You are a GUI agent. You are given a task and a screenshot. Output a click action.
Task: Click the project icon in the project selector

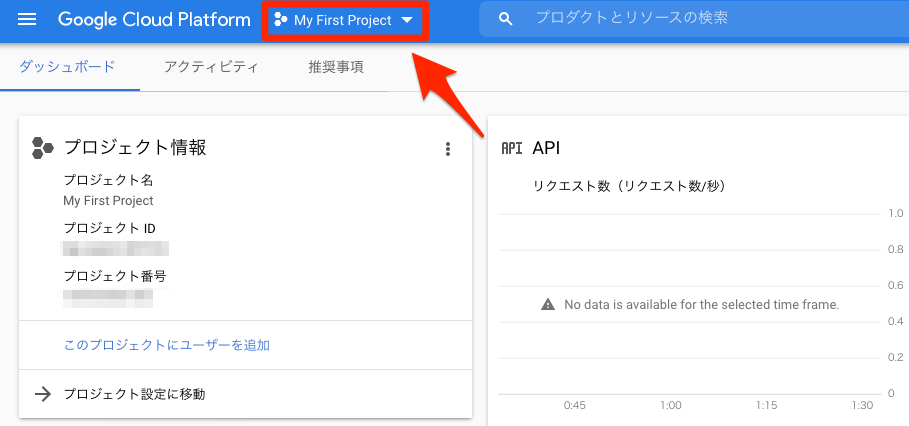point(281,21)
